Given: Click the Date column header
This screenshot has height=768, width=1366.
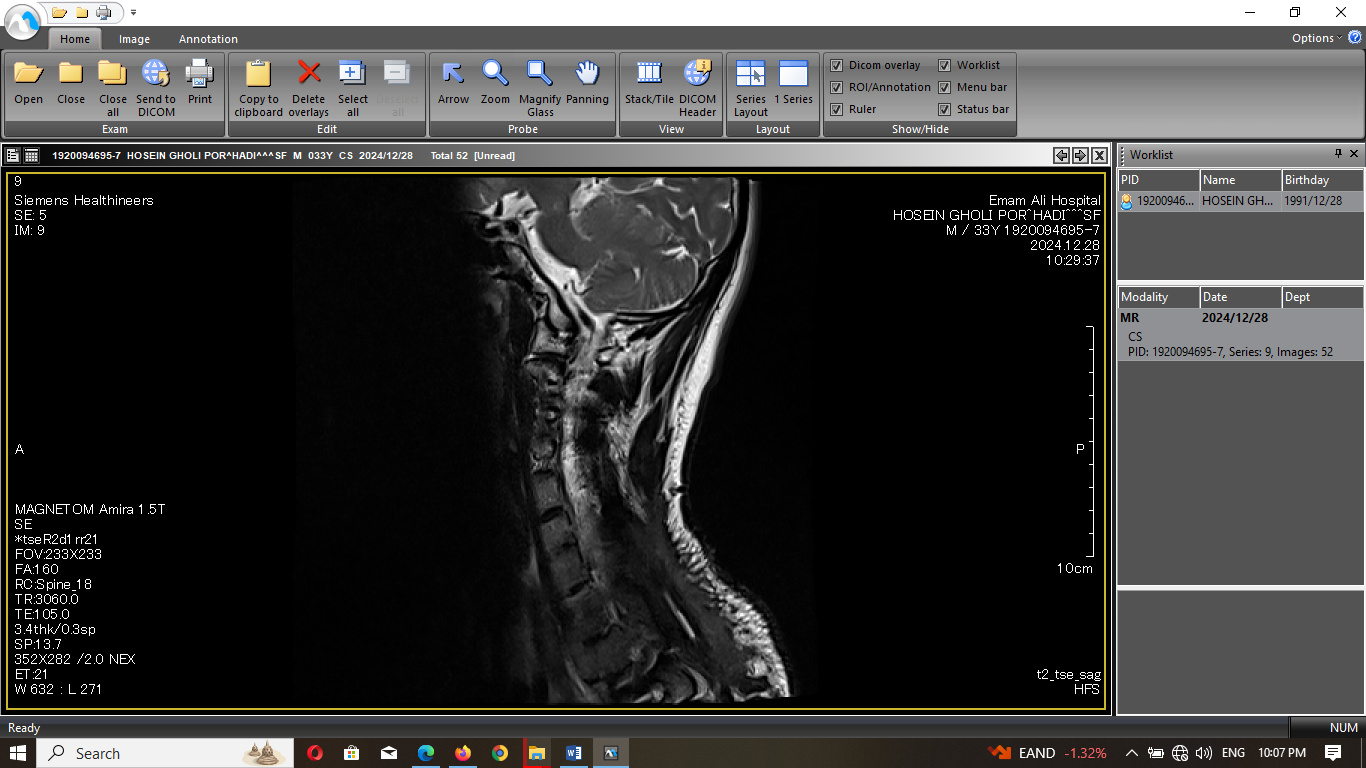Looking at the screenshot, I should (1240, 297).
